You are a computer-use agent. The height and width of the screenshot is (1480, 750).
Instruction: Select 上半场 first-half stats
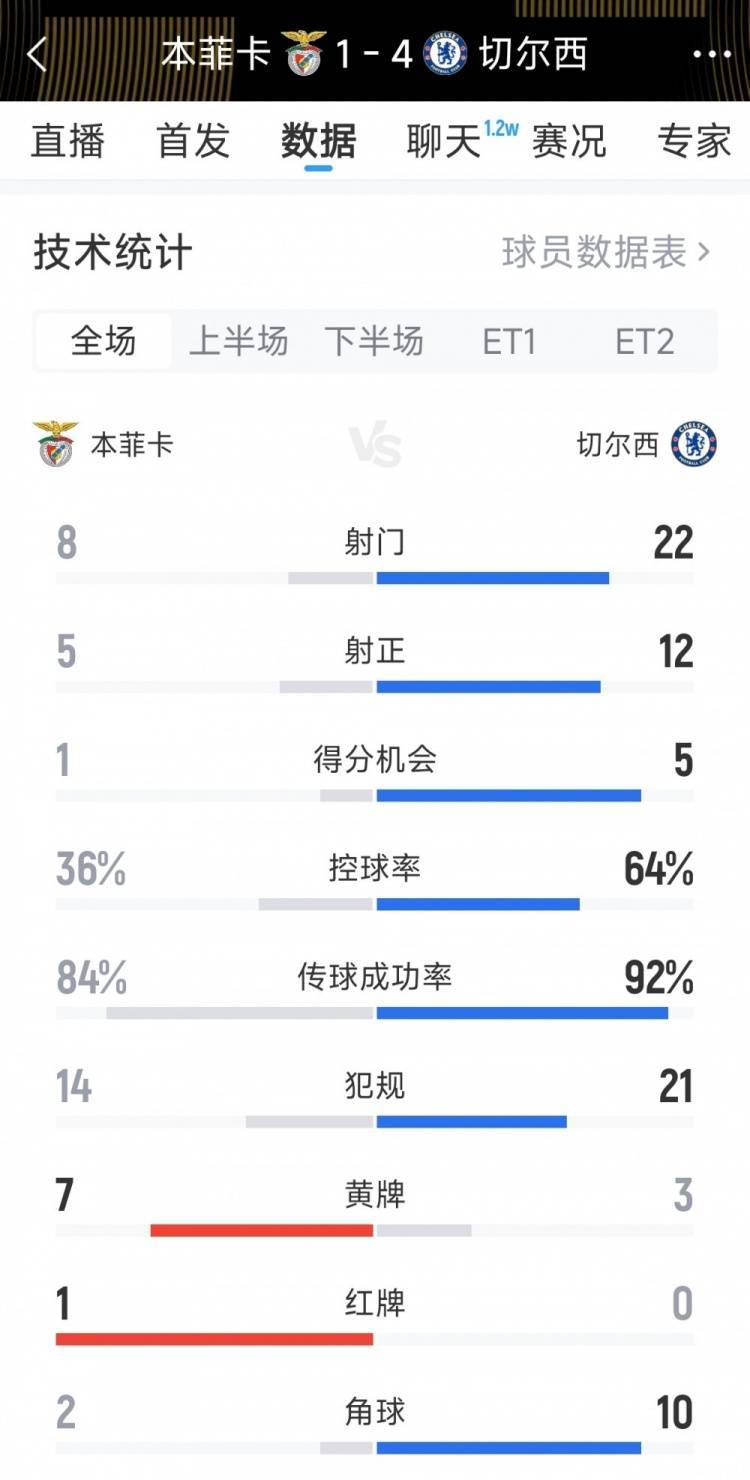click(x=238, y=342)
